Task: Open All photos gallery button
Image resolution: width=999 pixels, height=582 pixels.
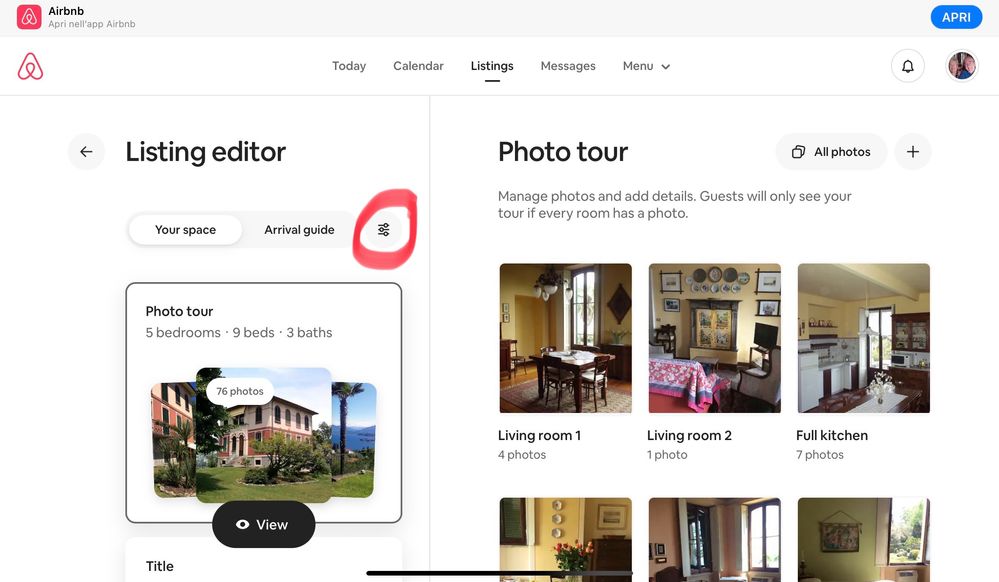Action: (x=831, y=152)
